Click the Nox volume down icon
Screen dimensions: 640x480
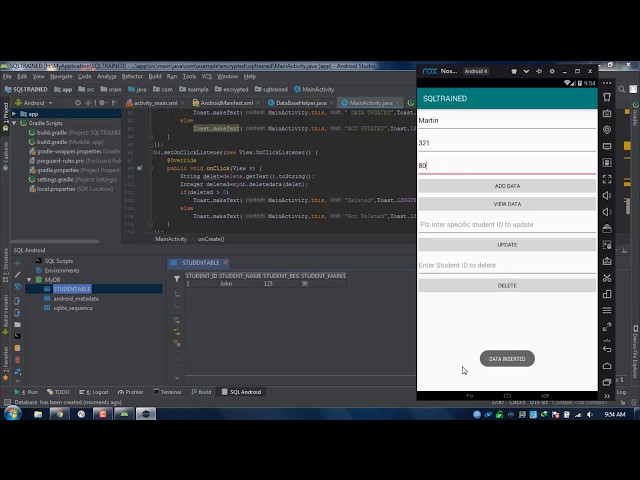pos(607,212)
